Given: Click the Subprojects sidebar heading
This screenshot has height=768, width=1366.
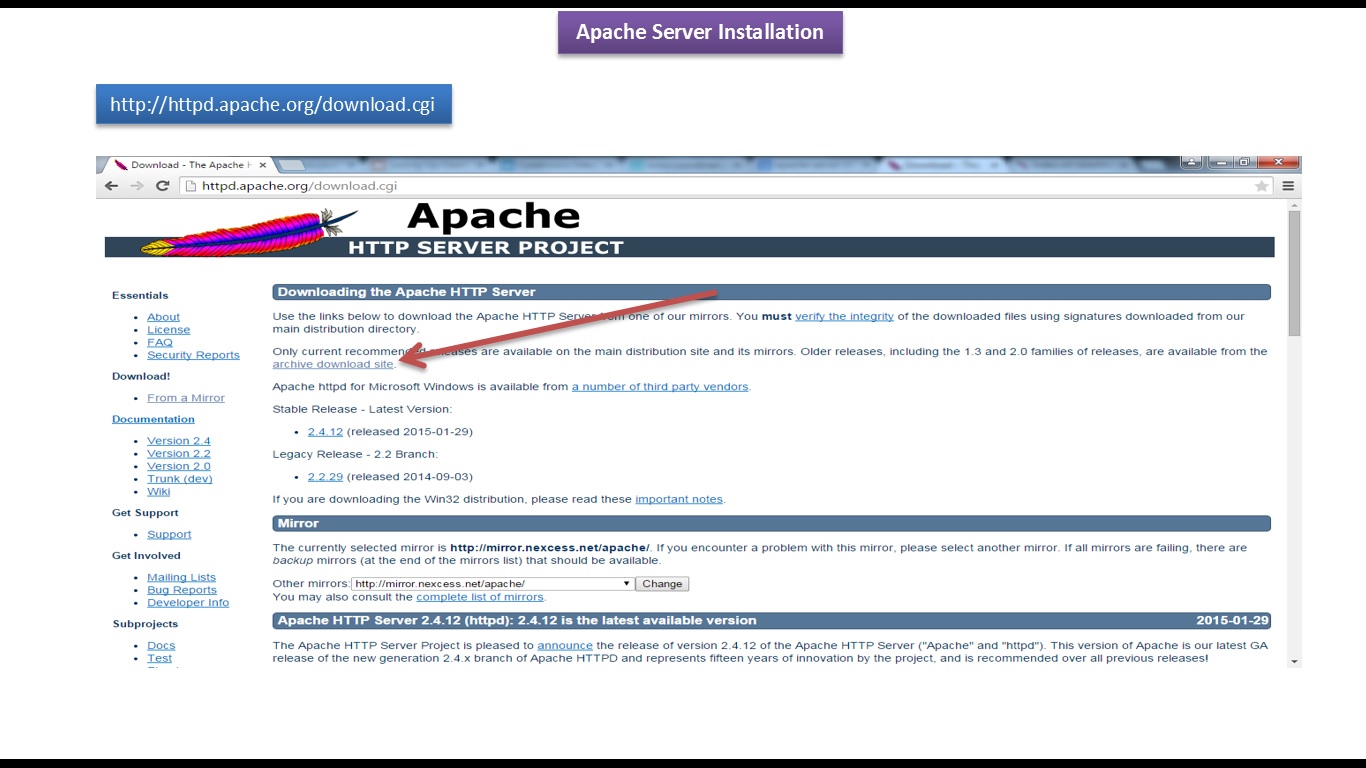Looking at the screenshot, I should [x=145, y=624].
